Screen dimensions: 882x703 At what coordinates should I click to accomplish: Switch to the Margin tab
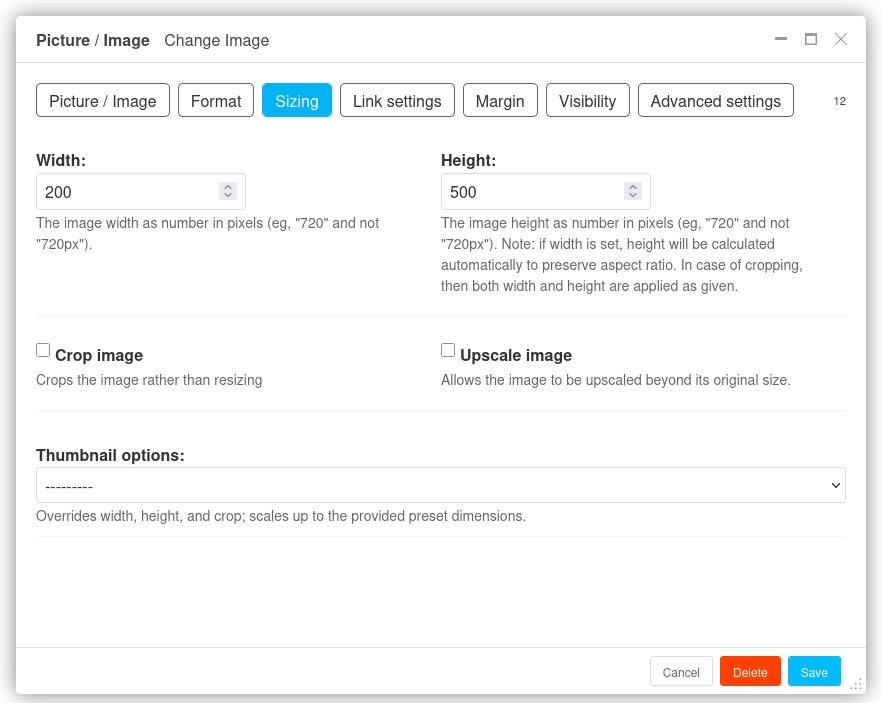pyautogui.click(x=500, y=101)
